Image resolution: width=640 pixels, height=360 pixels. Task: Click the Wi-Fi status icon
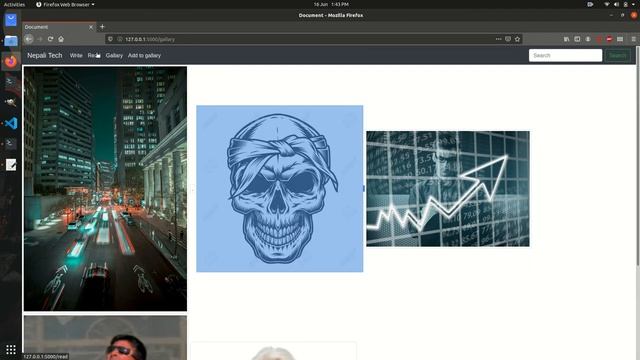click(607, 4)
